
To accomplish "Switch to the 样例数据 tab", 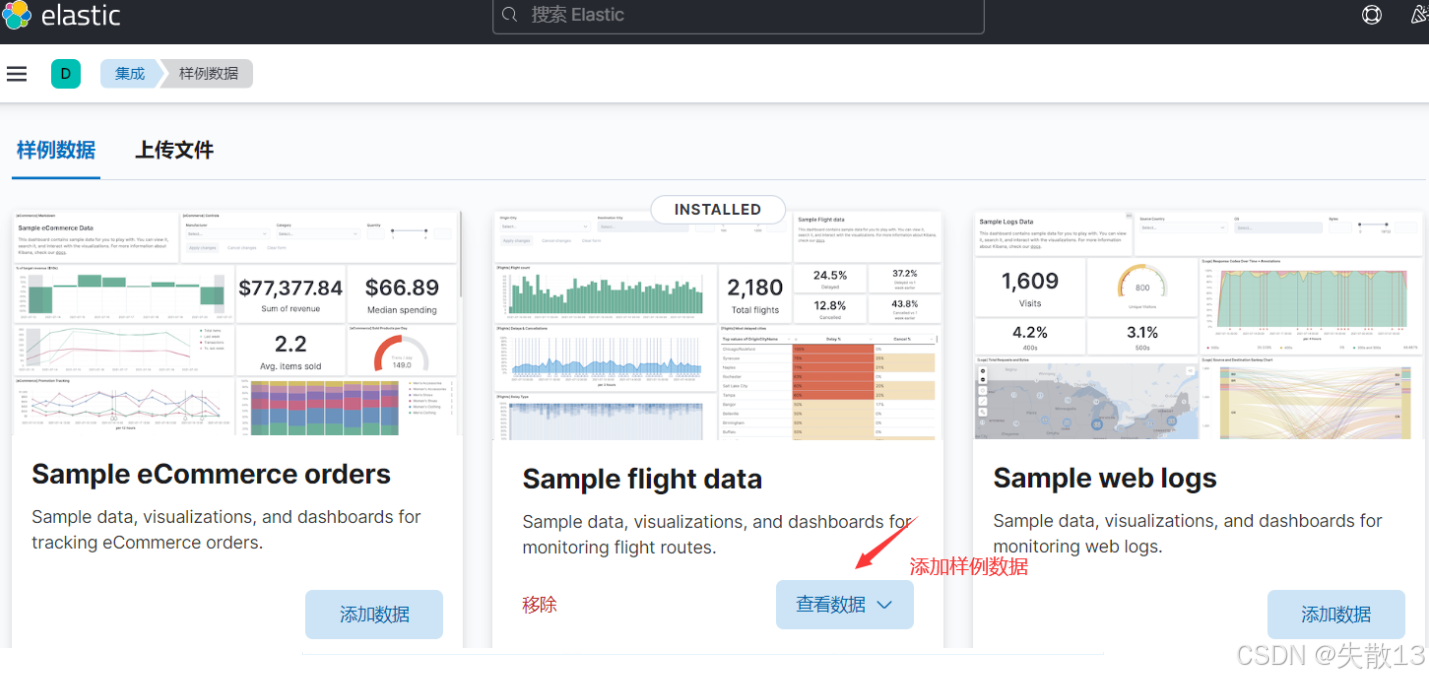I will pyautogui.click(x=56, y=150).
